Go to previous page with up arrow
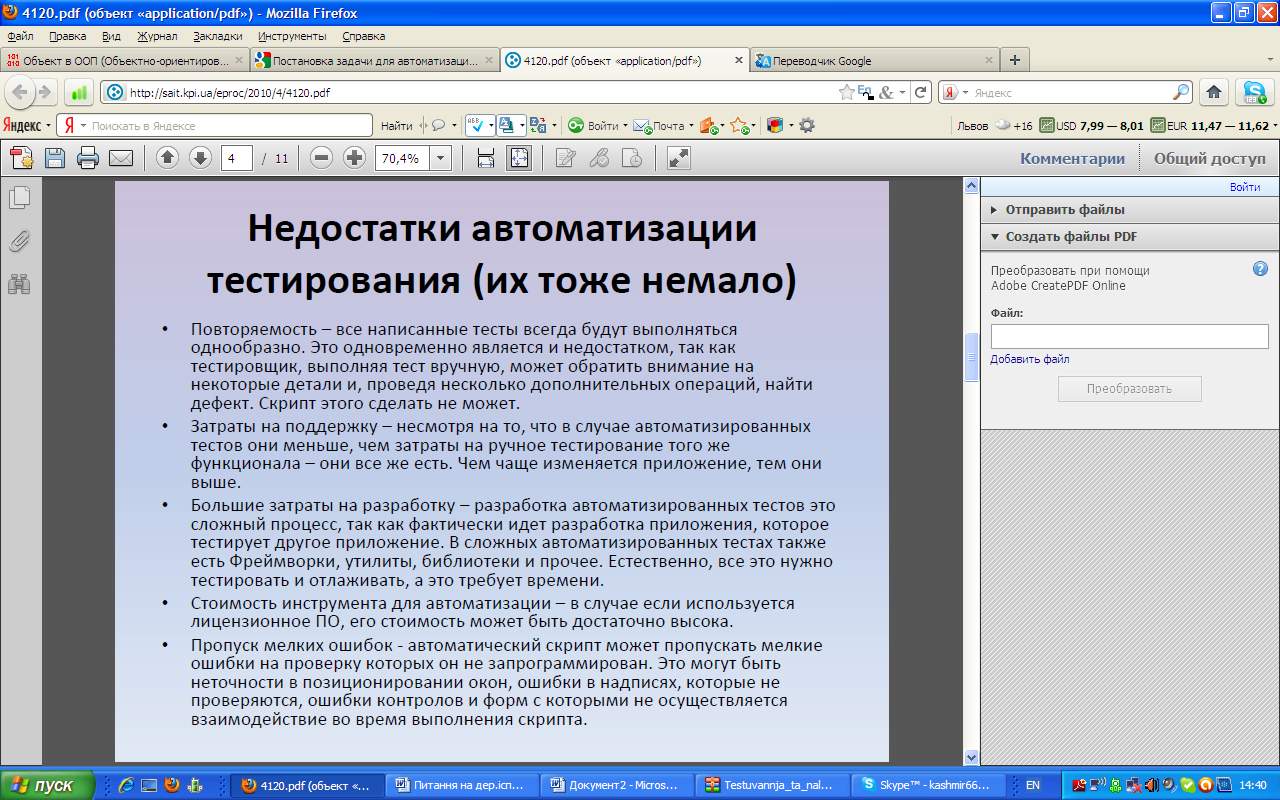 (x=168, y=158)
